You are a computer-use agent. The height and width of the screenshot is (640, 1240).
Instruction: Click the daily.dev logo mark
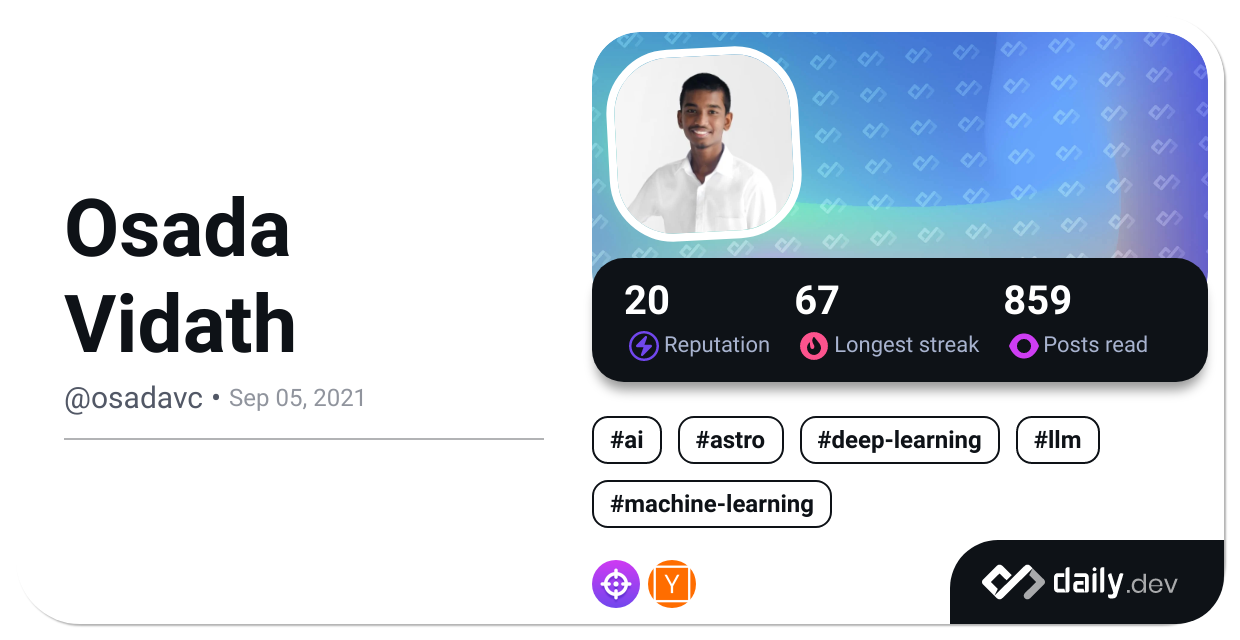[x=1012, y=582]
